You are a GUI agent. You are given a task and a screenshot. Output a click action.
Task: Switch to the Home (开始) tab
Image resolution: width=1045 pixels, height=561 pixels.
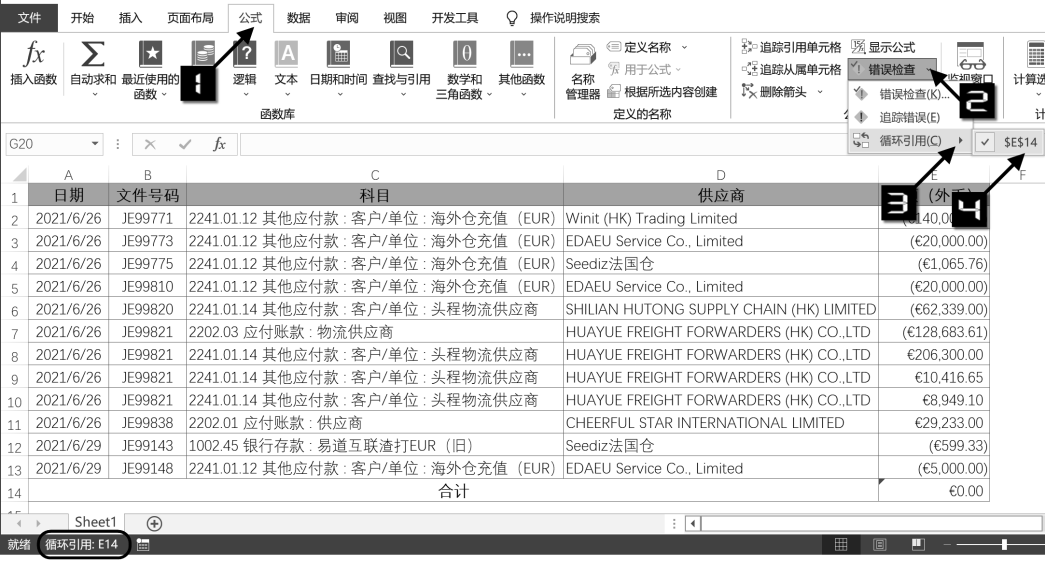(83, 18)
